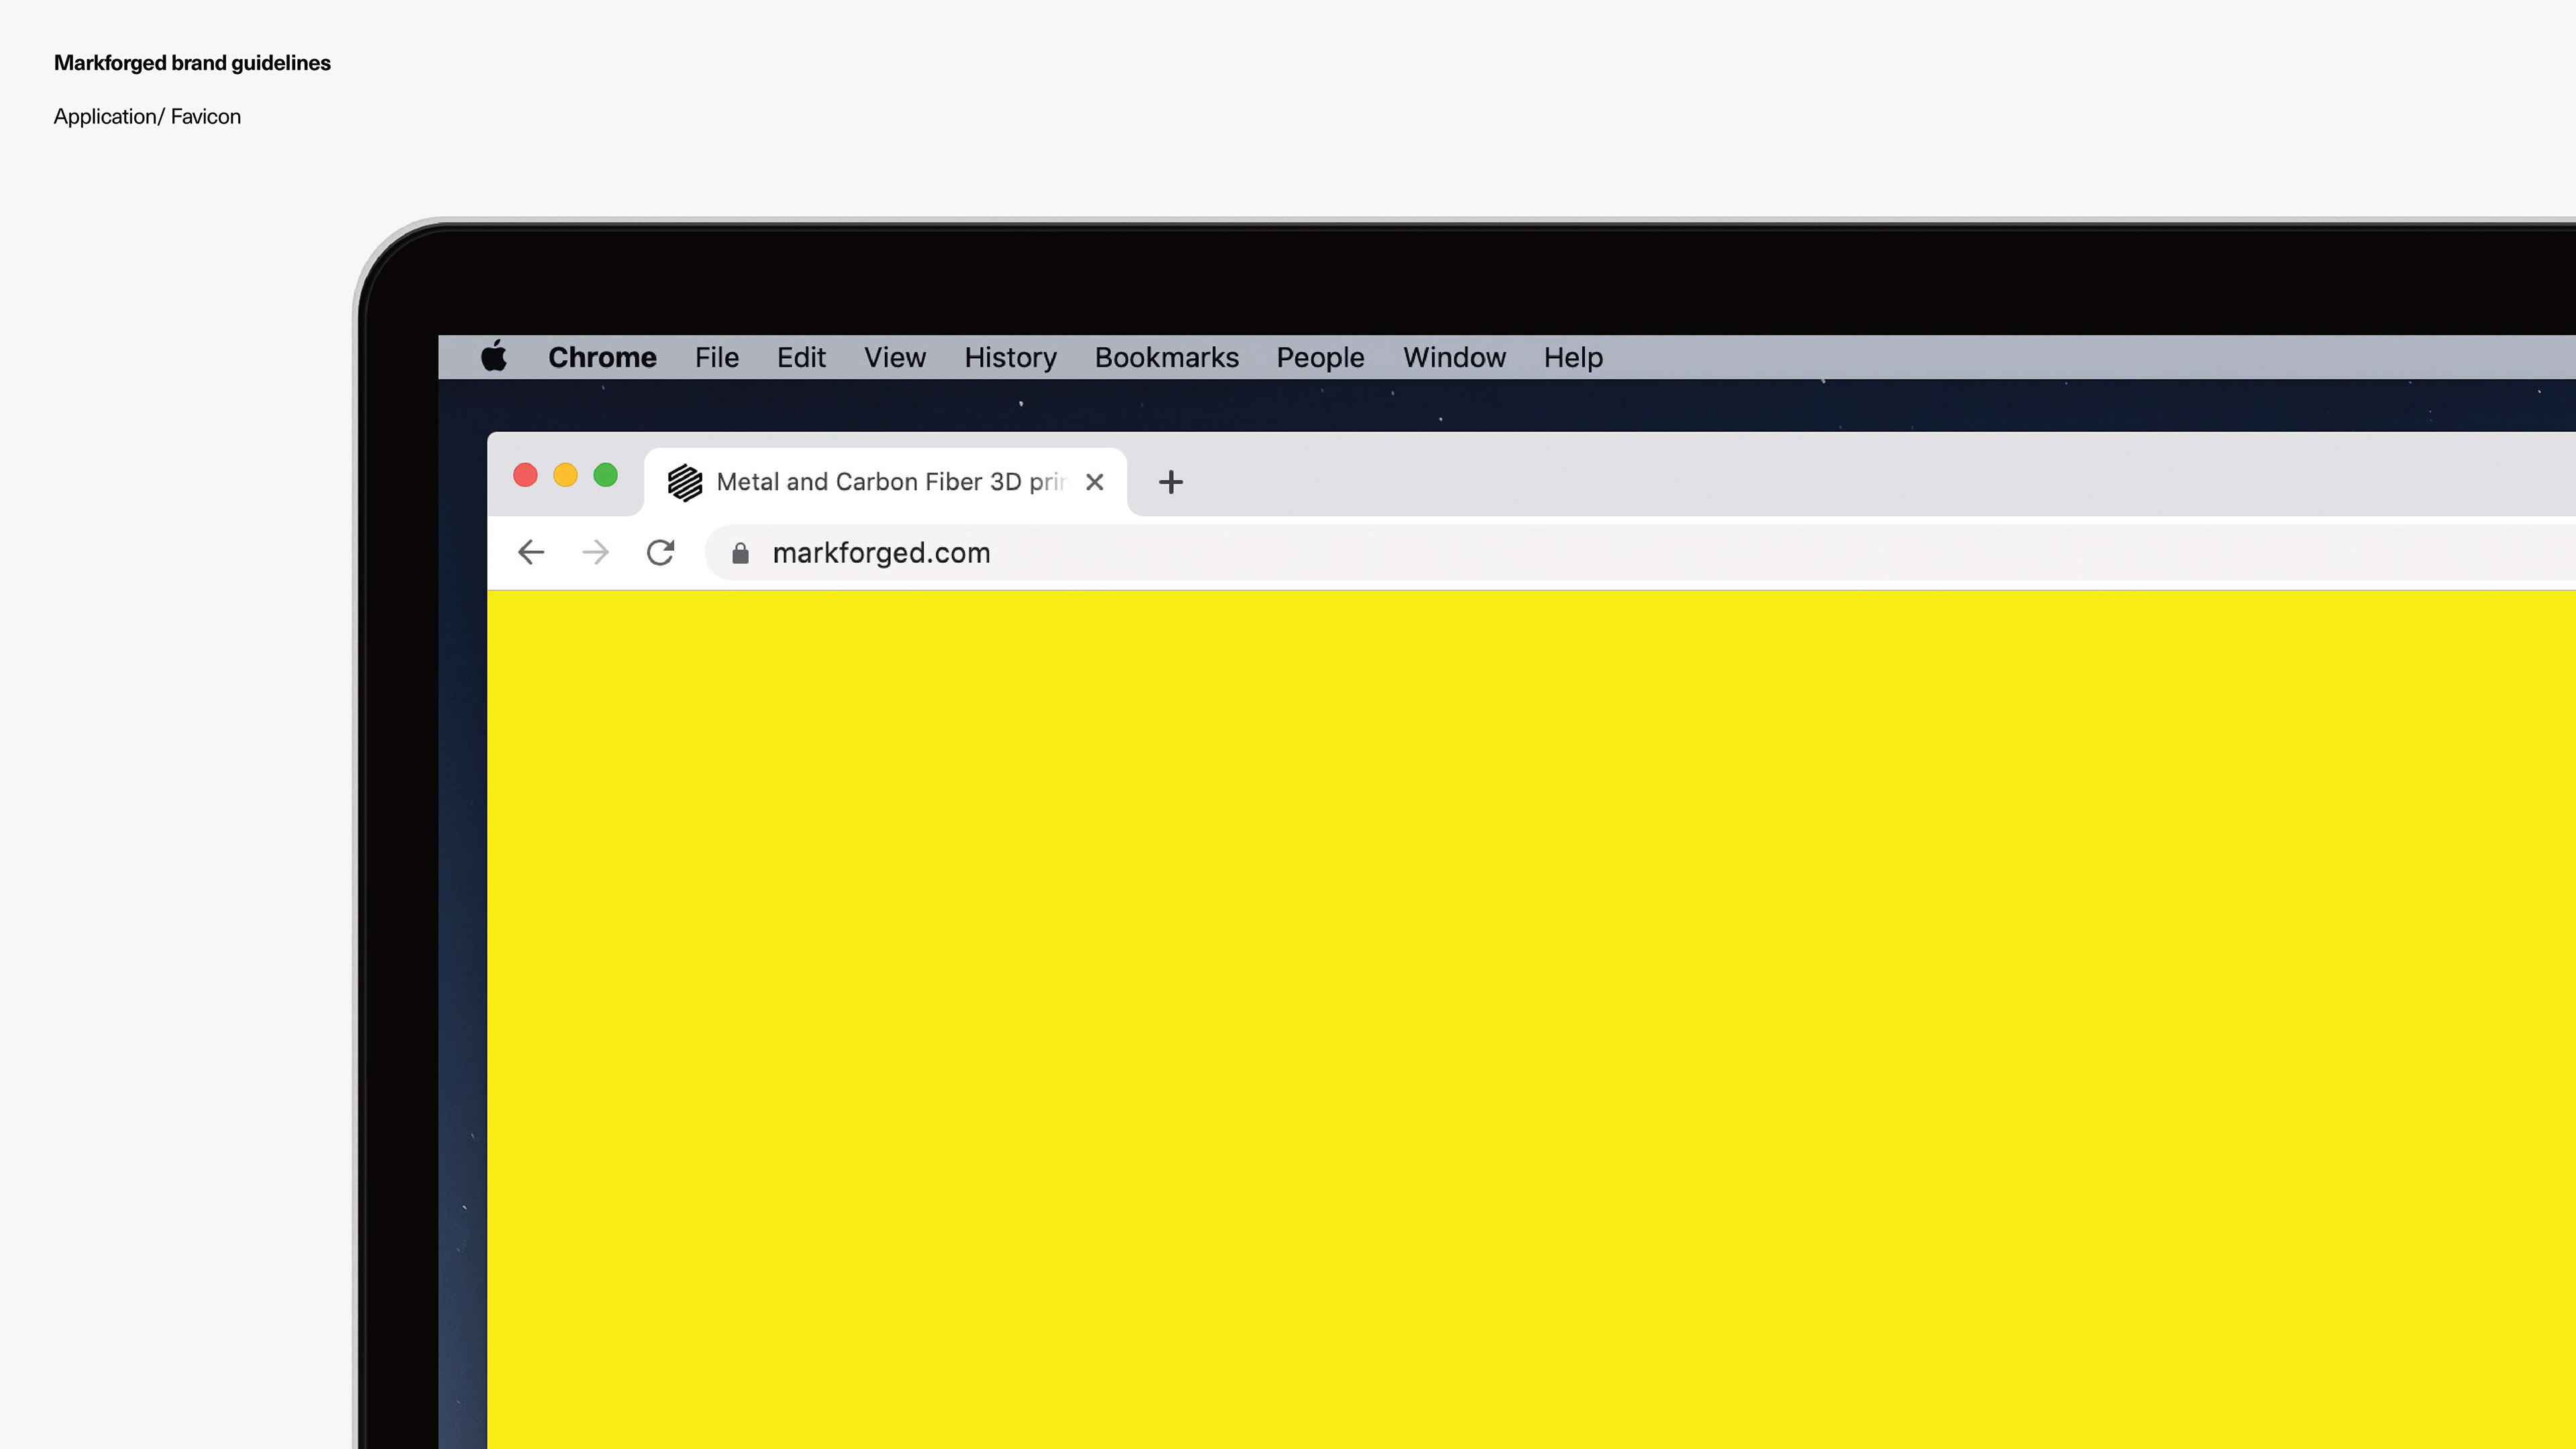2576x1449 pixels.
Task: Click the browser forward arrow
Action: click(x=596, y=552)
